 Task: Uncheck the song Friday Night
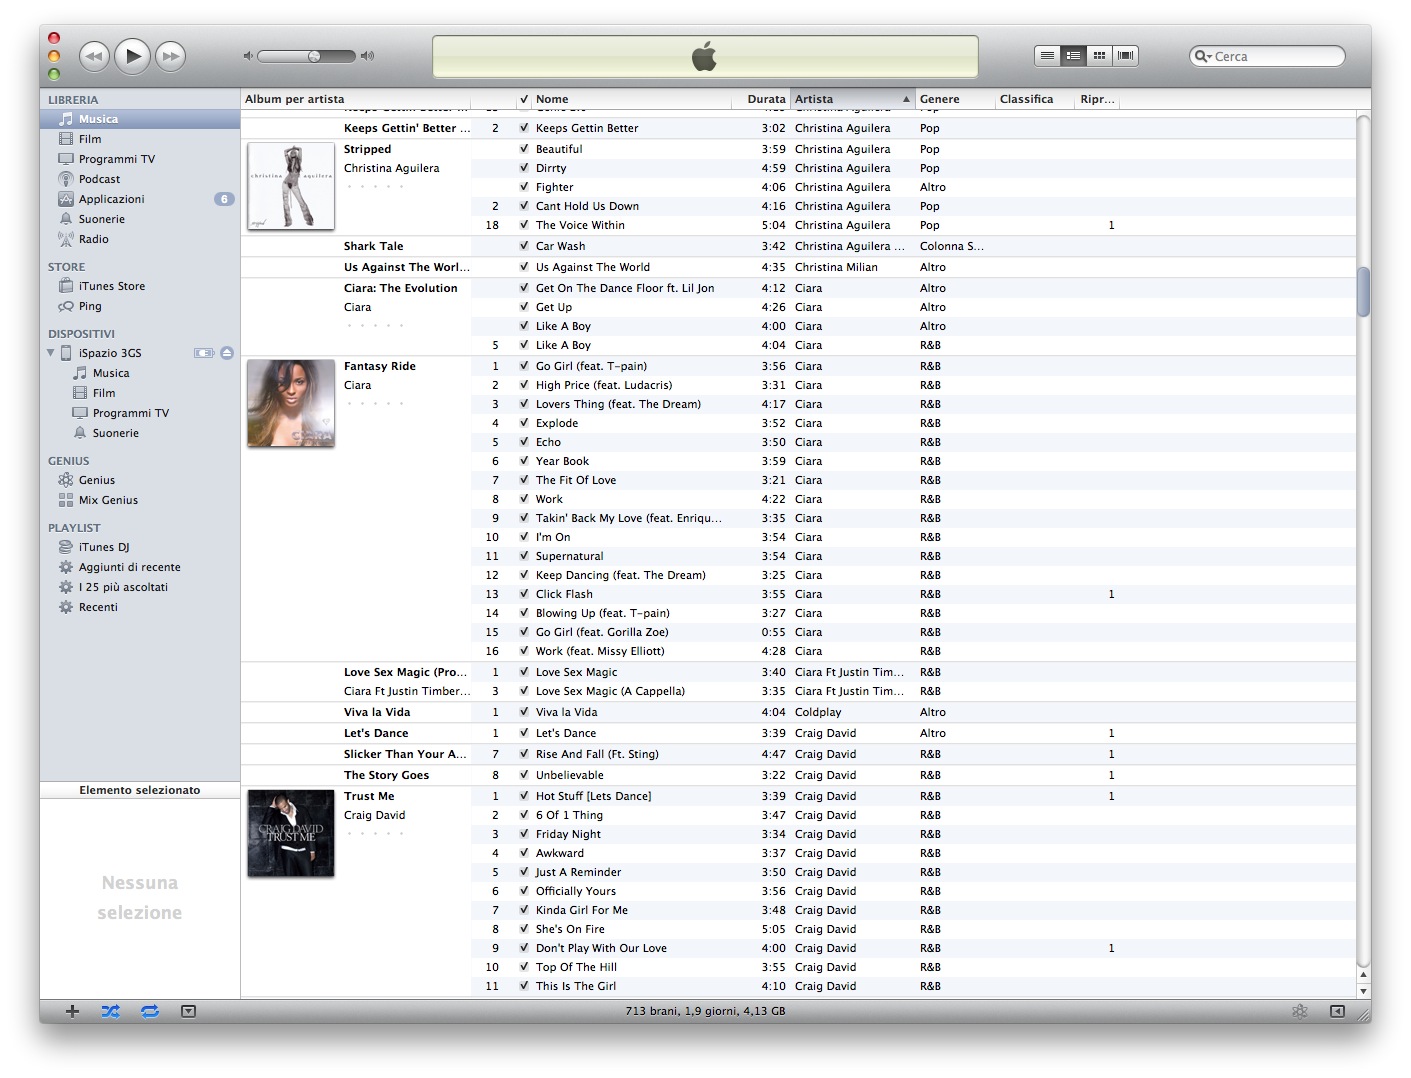(524, 834)
